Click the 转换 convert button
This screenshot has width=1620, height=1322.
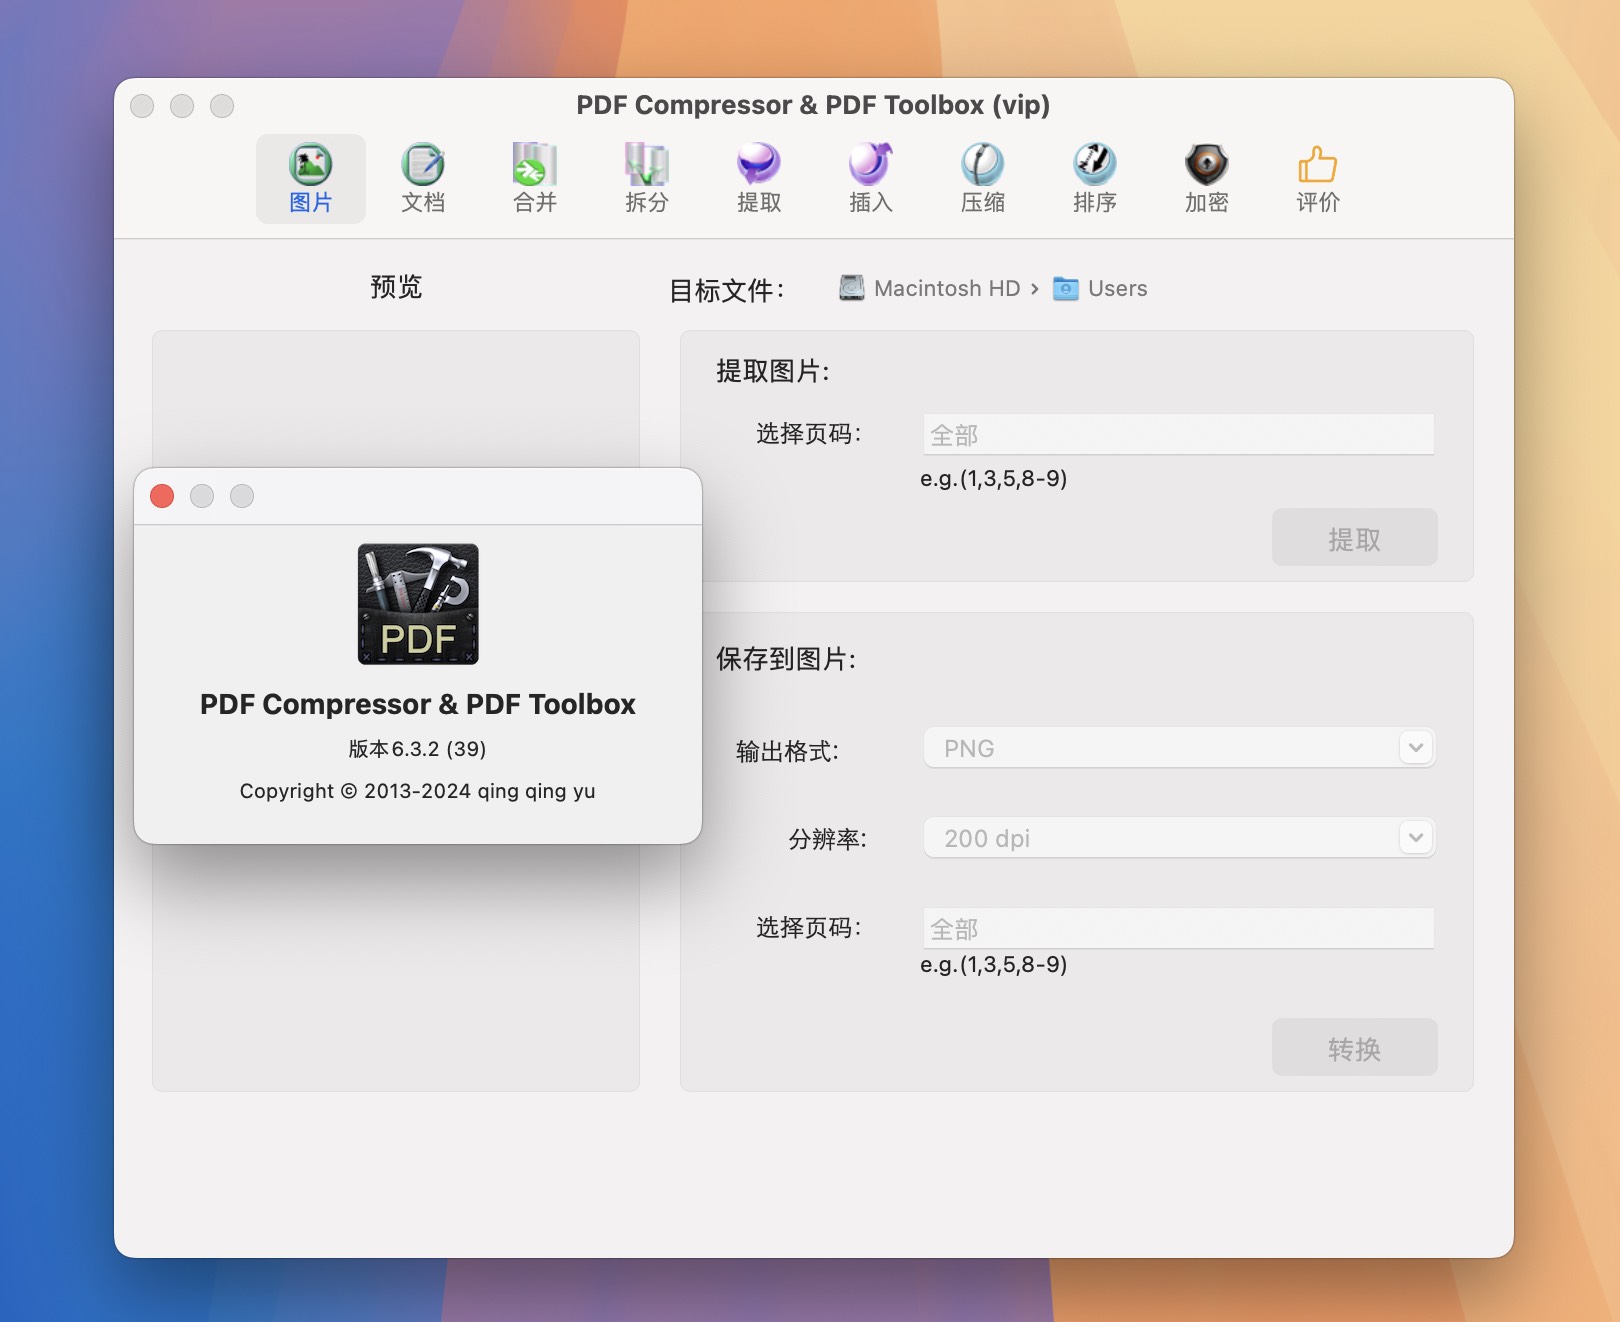click(1354, 1047)
